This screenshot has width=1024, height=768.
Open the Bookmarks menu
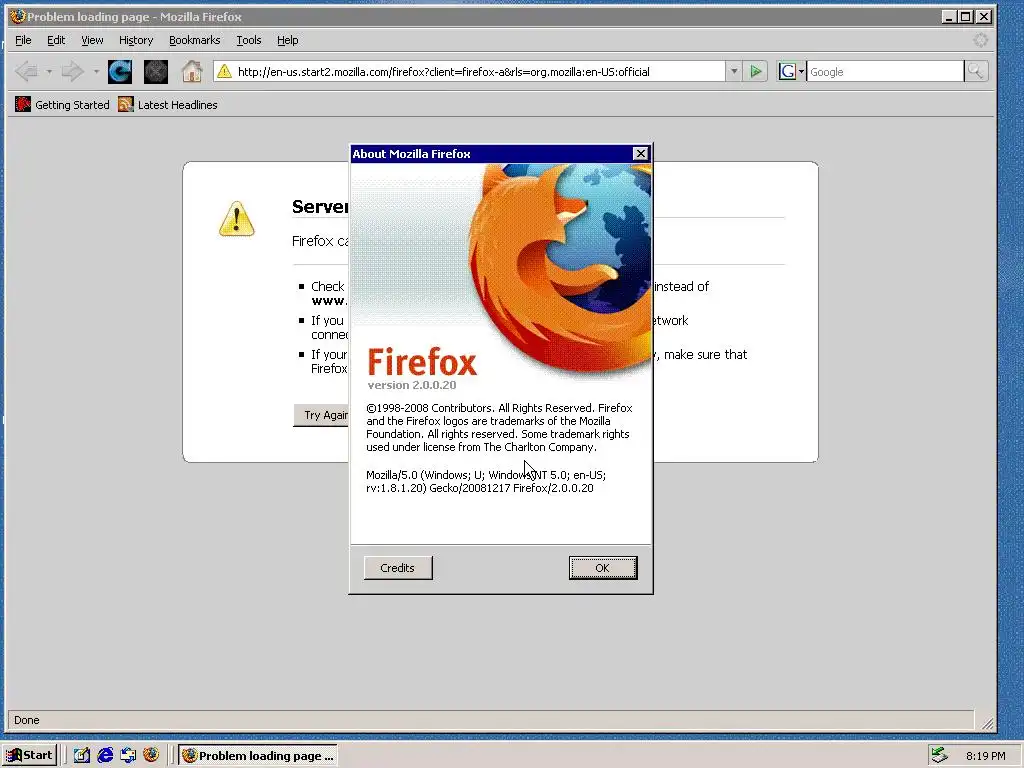195,40
